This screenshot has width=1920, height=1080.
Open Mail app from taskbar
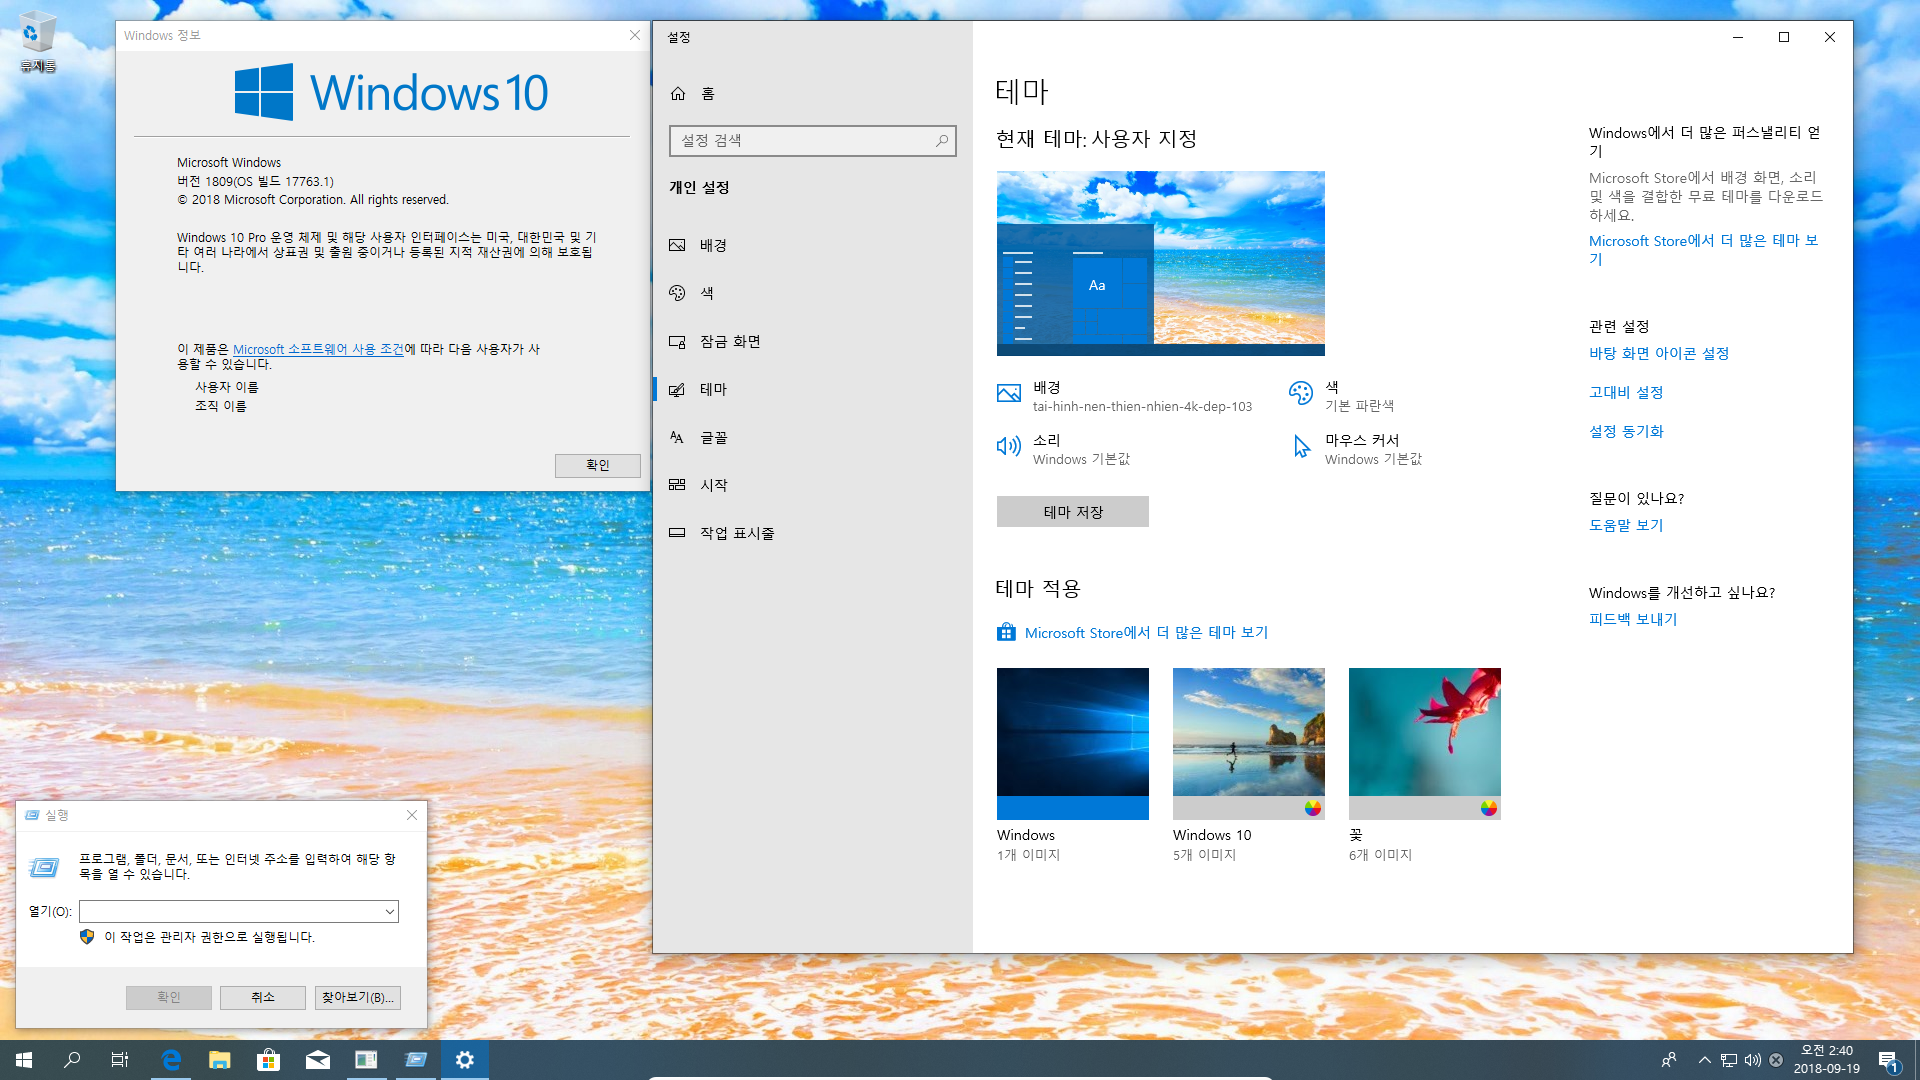point(318,1060)
